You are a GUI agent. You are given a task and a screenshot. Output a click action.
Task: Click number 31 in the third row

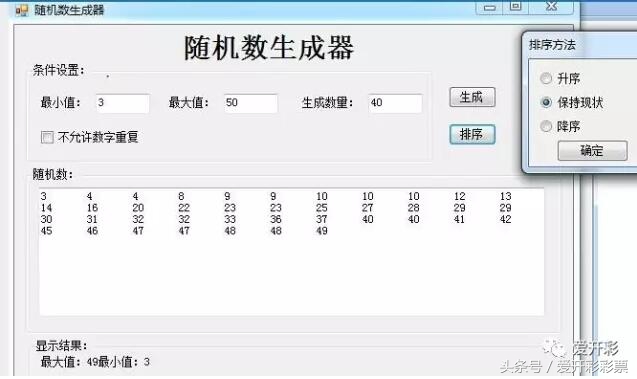click(x=92, y=219)
